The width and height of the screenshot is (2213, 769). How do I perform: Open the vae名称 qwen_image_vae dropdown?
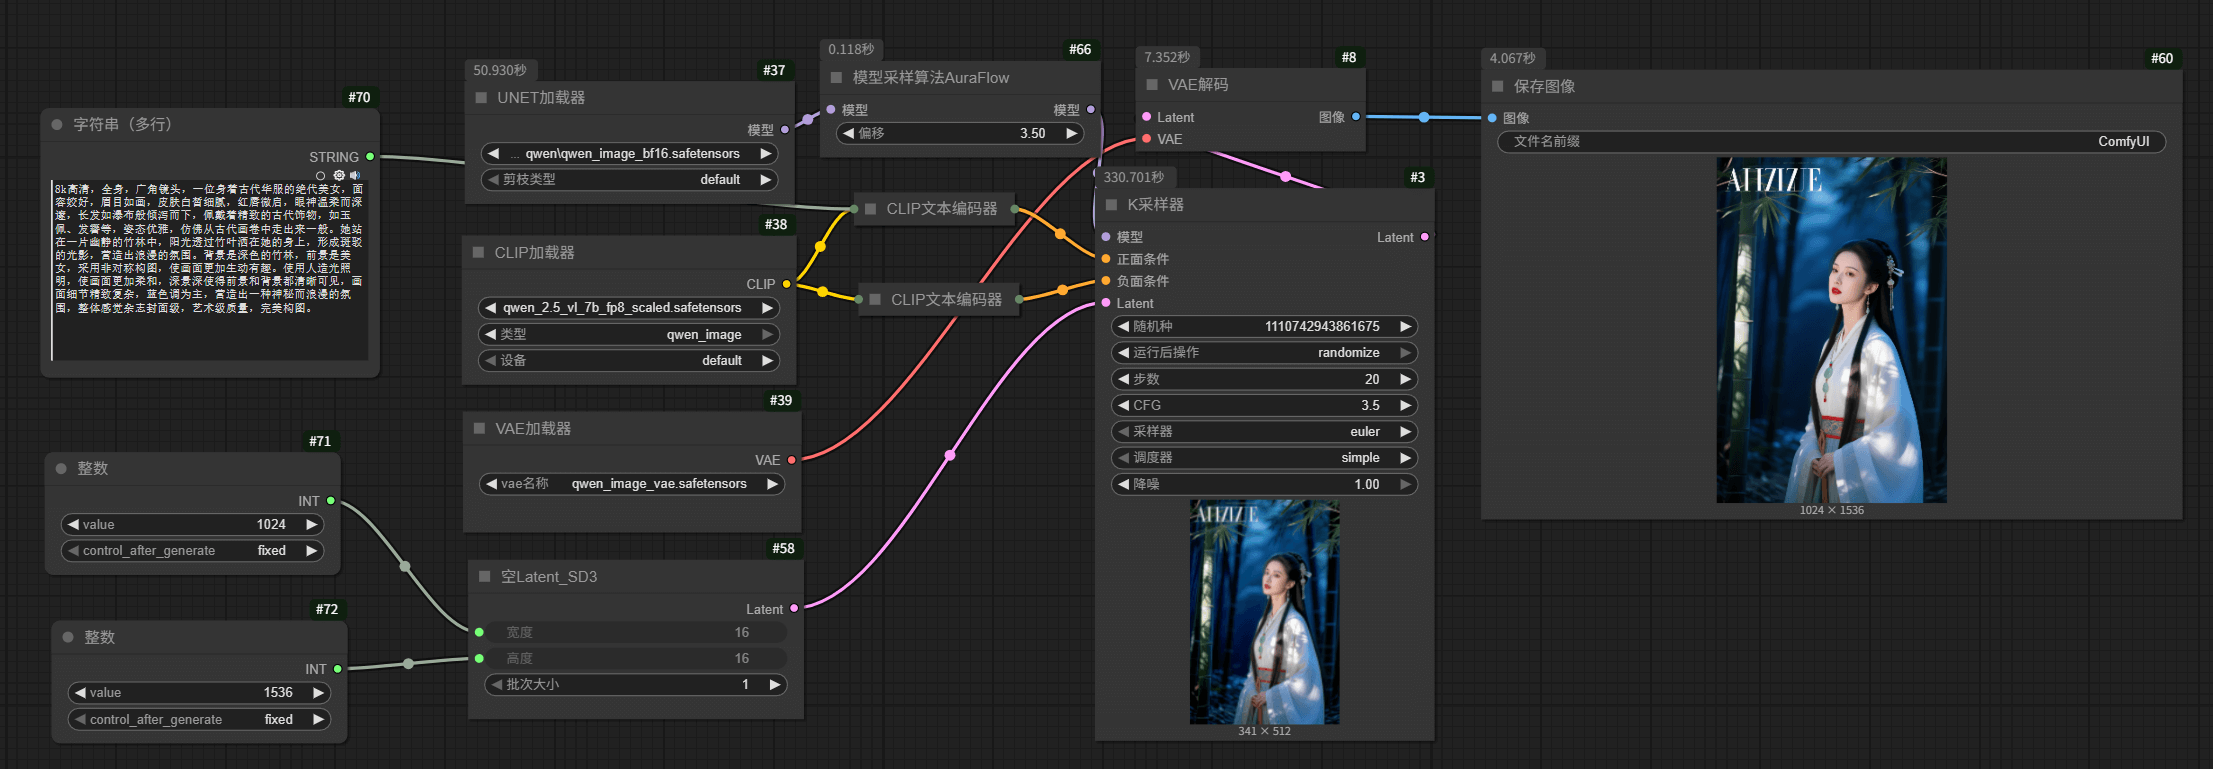pyautogui.click(x=632, y=484)
